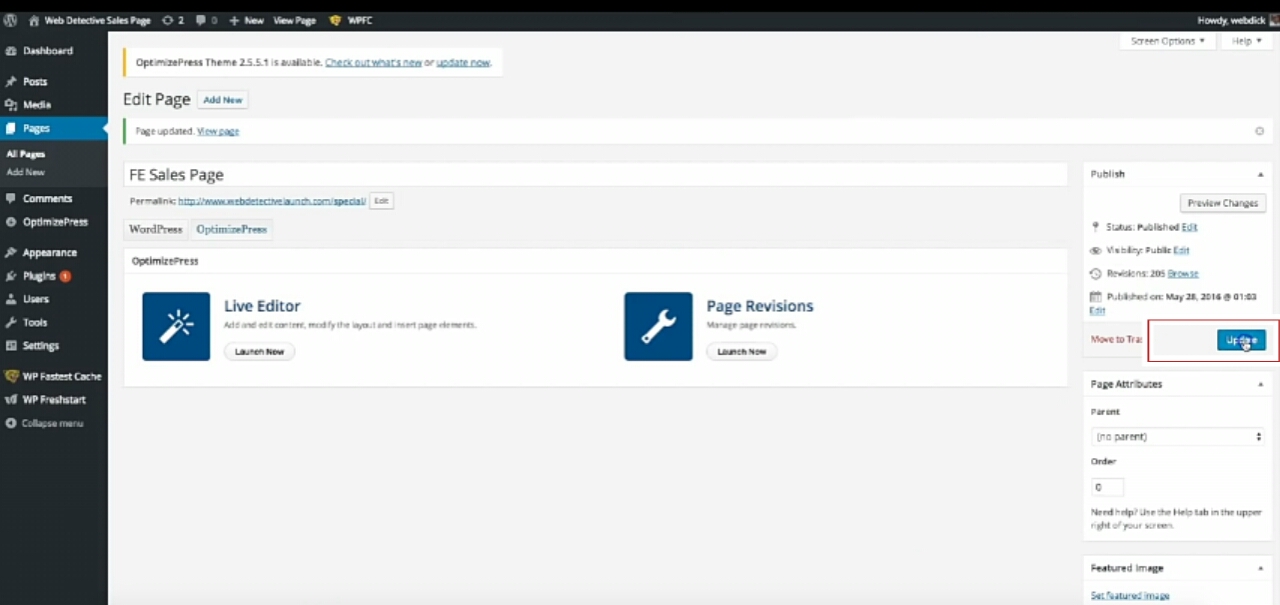The image size is (1280, 605).
Task: Collapse the Publish panel
Action: [x=1260, y=174]
